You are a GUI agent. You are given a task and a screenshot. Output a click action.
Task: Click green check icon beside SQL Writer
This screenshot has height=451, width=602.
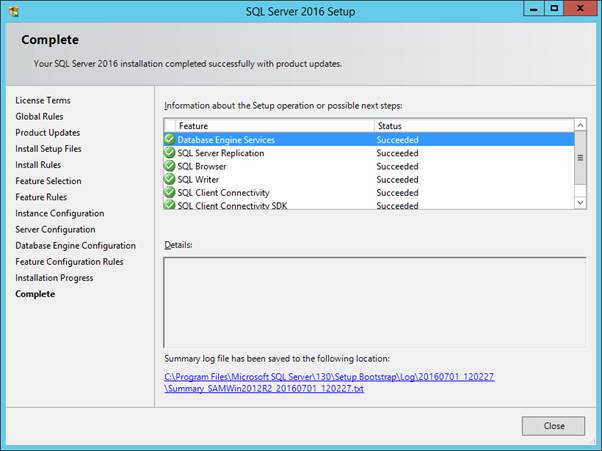click(x=169, y=179)
